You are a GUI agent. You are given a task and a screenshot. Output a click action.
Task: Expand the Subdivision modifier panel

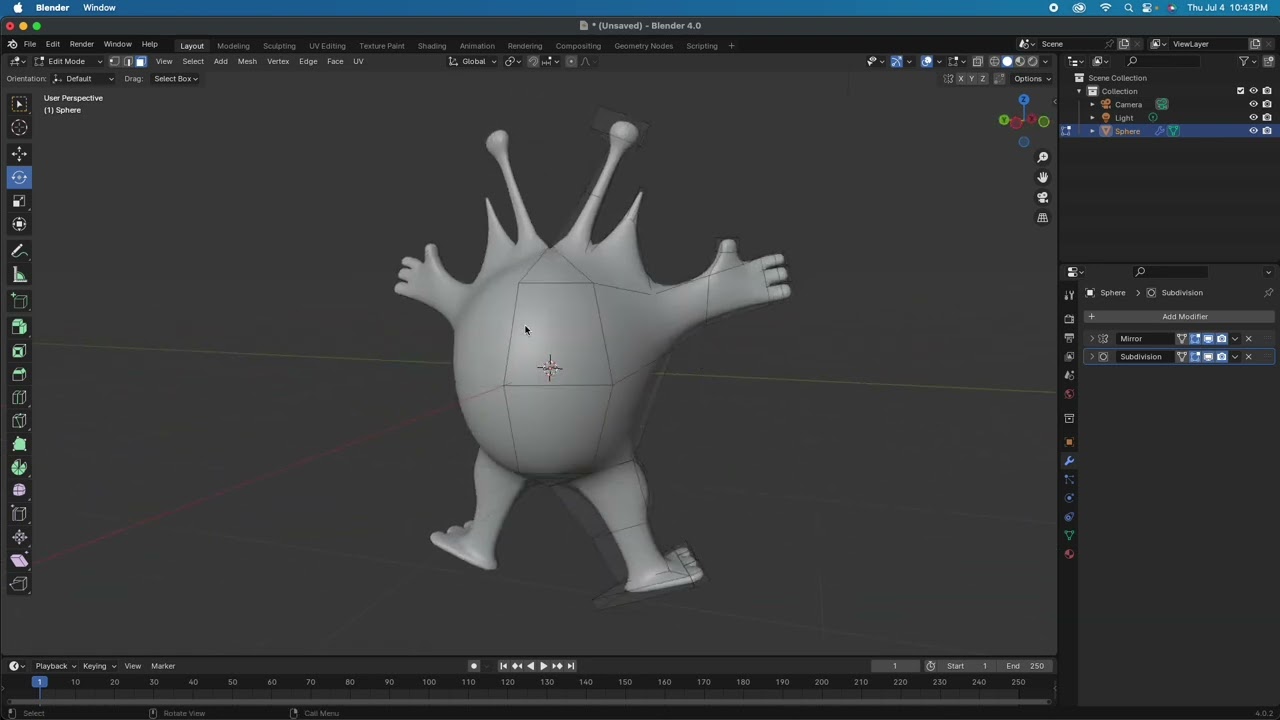[1091, 357]
